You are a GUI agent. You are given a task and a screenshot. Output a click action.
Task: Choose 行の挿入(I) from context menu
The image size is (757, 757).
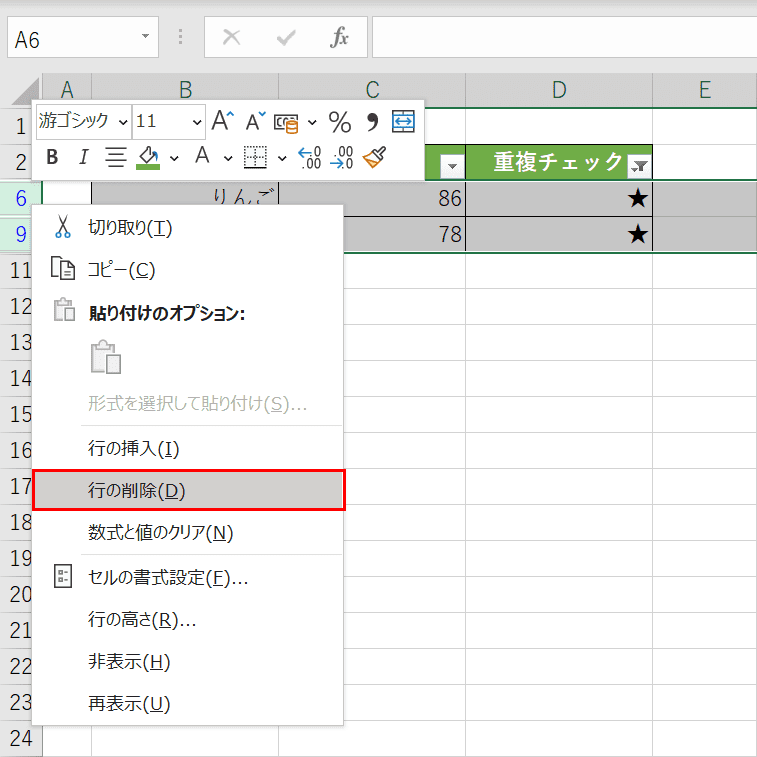[188, 449]
